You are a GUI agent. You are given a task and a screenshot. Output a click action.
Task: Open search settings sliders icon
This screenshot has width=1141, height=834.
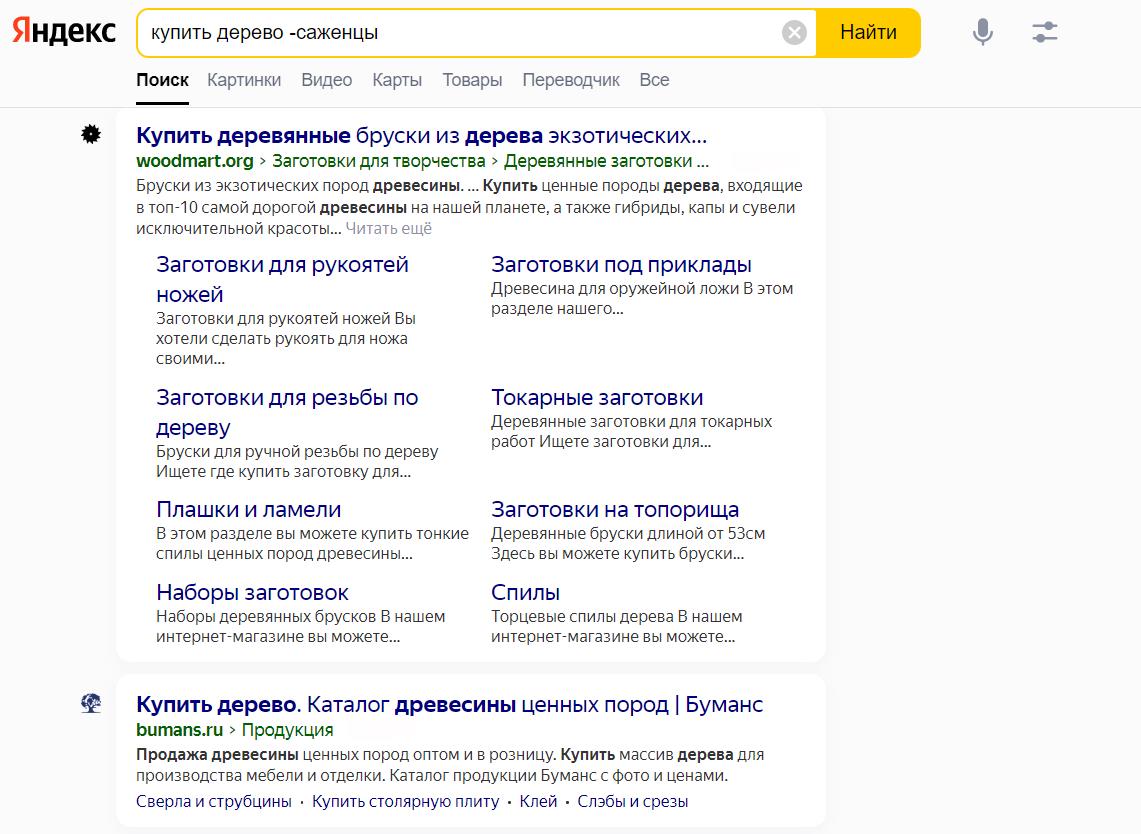[x=1044, y=32]
